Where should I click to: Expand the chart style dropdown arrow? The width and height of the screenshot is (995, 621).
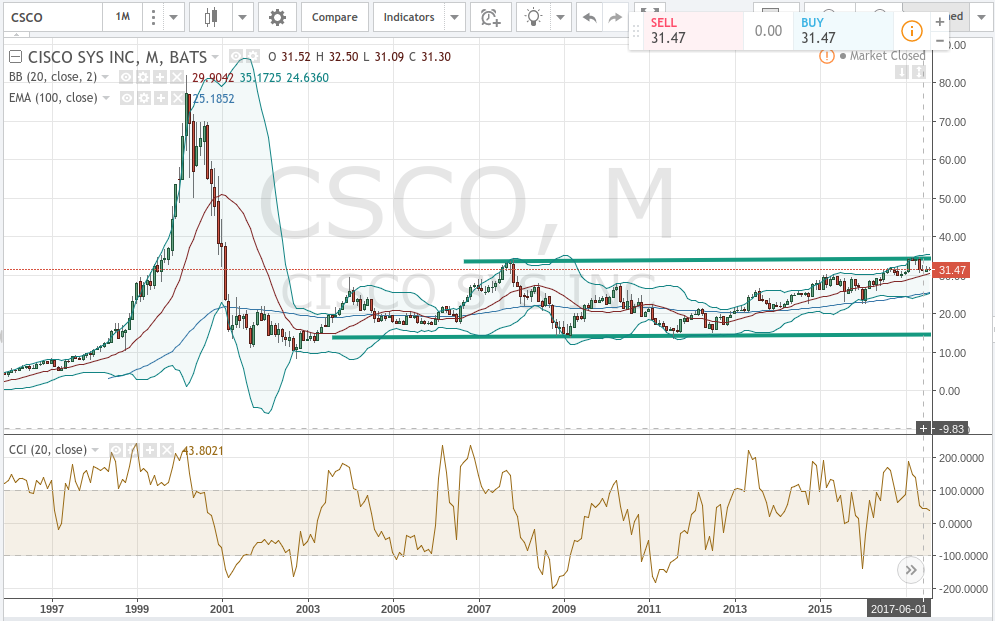[x=242, y=17]
